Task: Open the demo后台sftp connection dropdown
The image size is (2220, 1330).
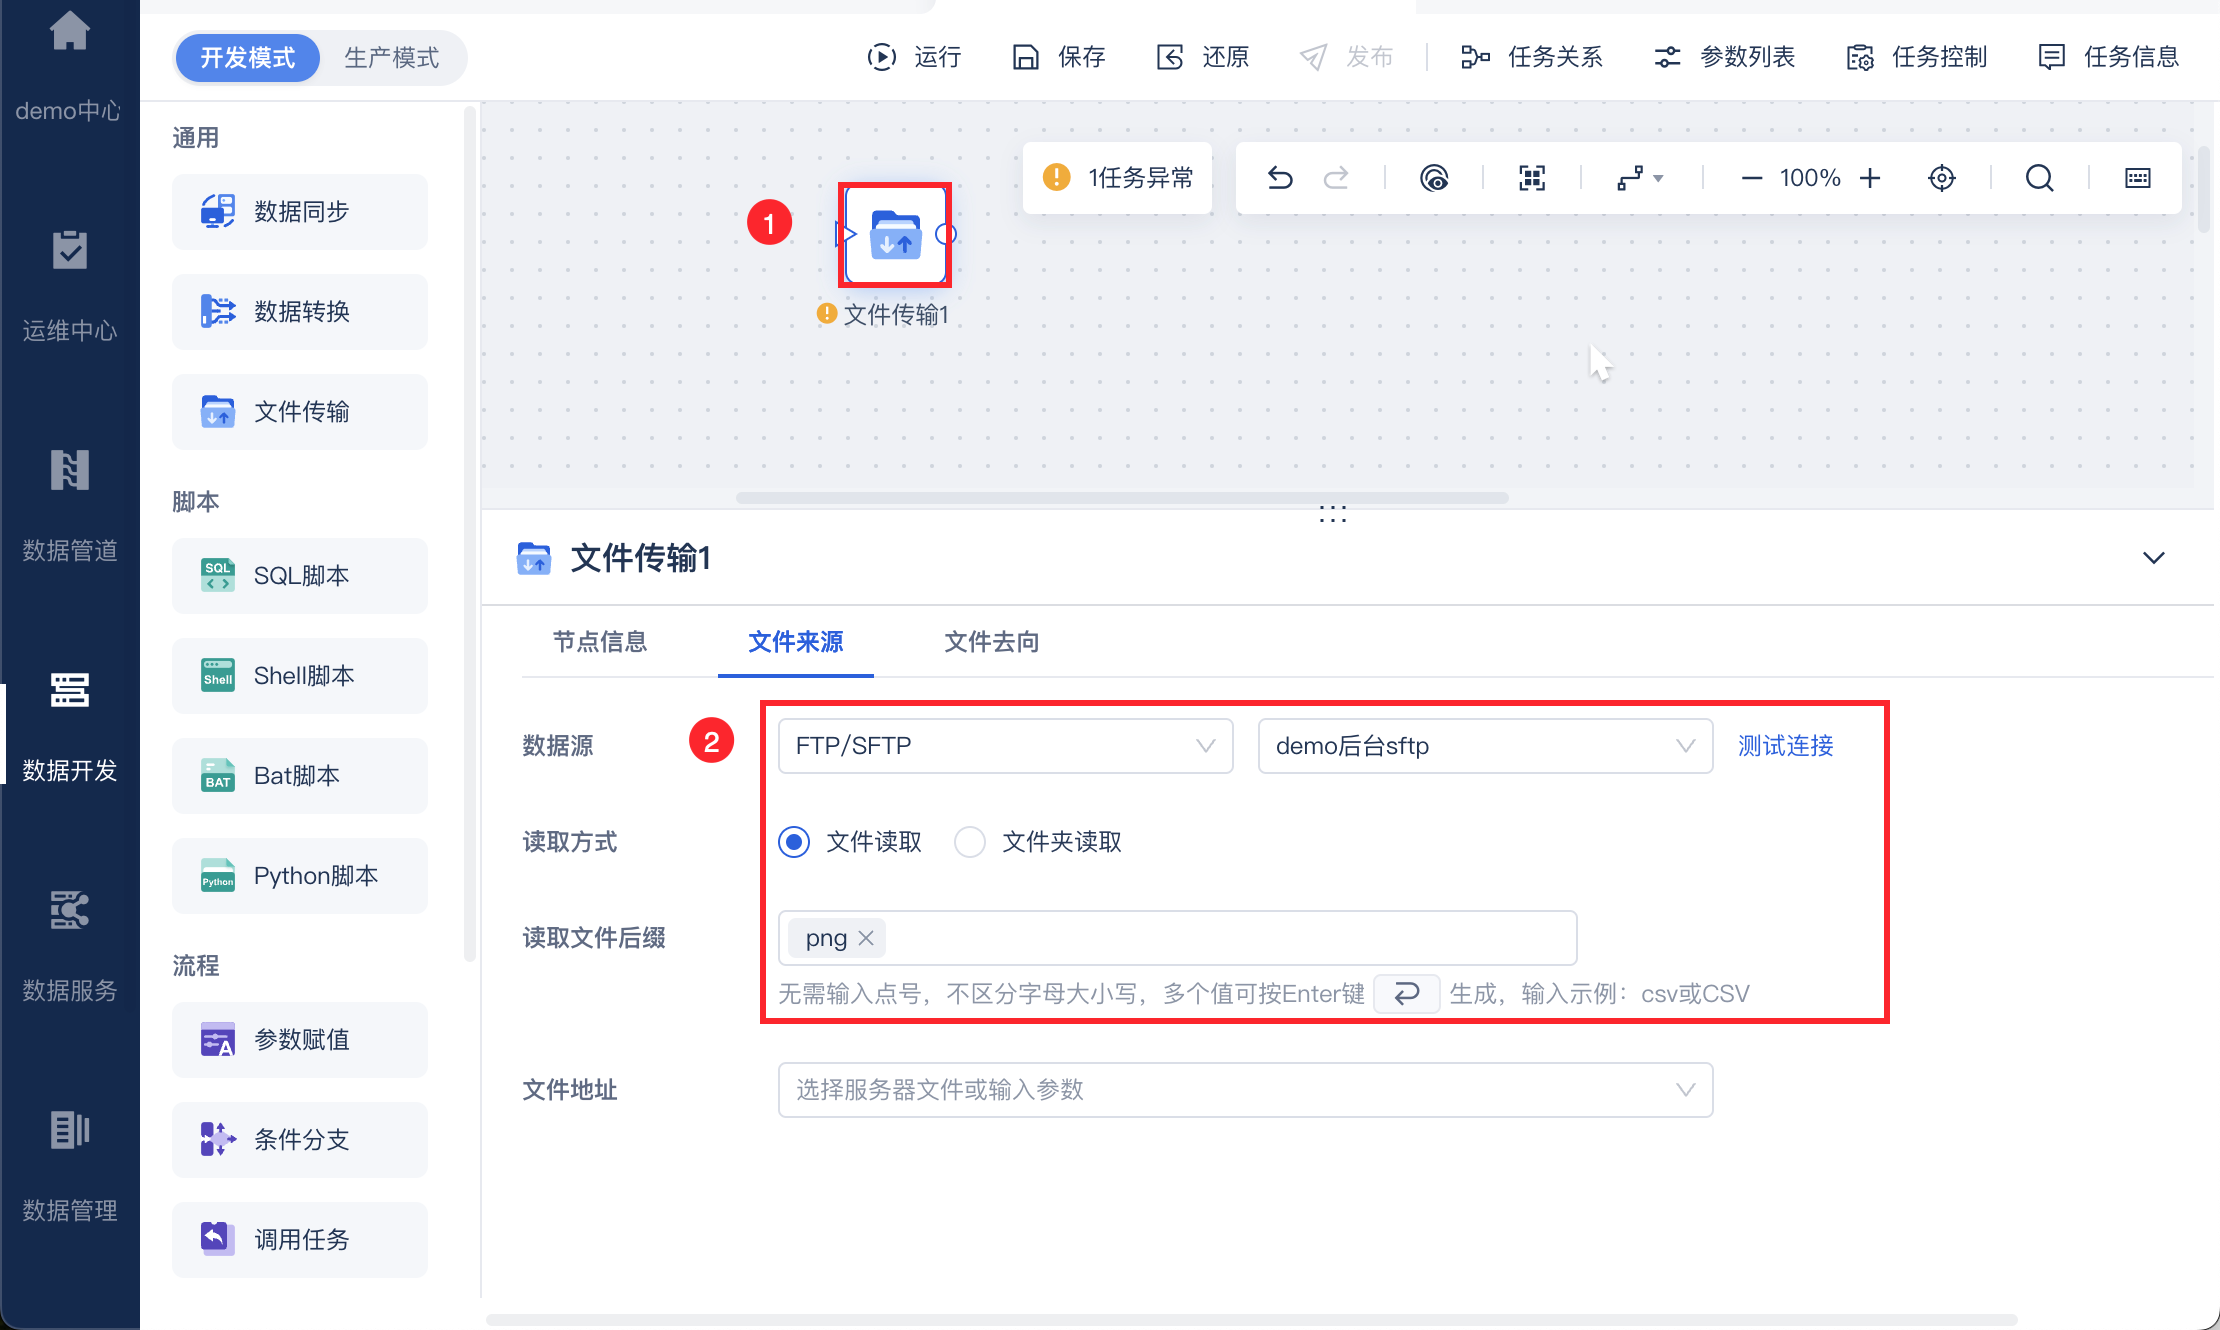Action: point(1485,746)
